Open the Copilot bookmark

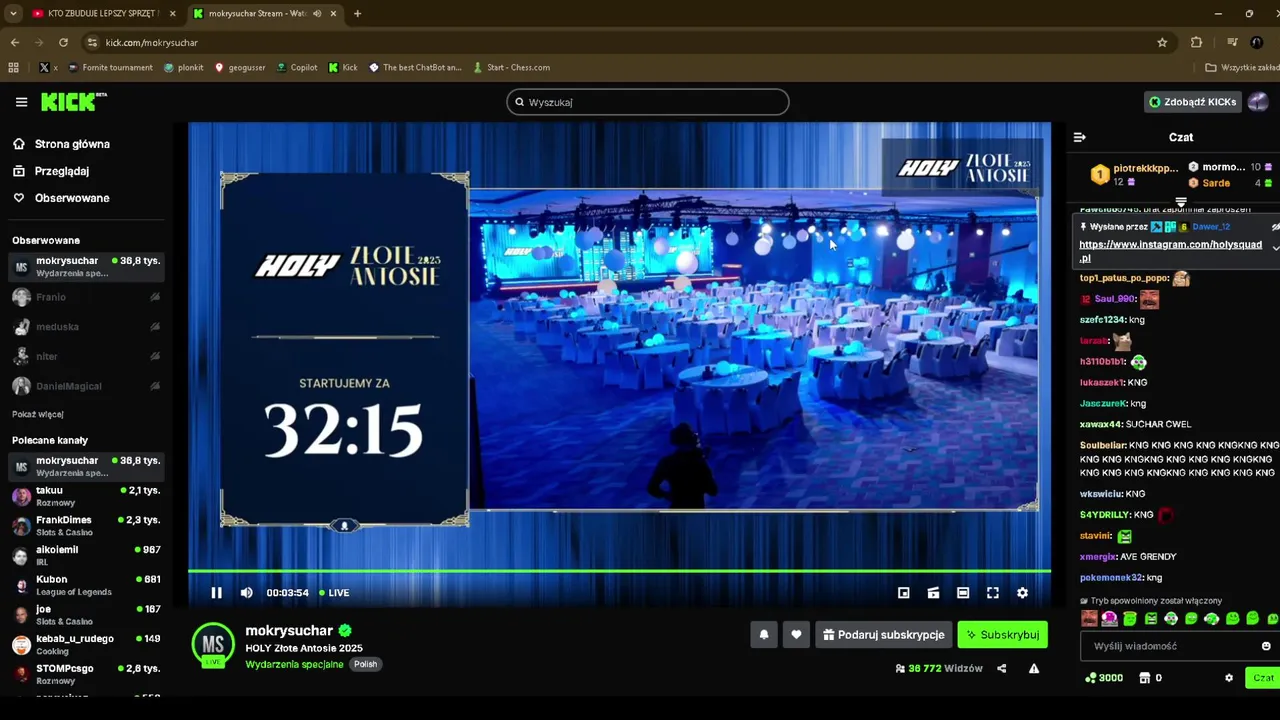[297, 67]
